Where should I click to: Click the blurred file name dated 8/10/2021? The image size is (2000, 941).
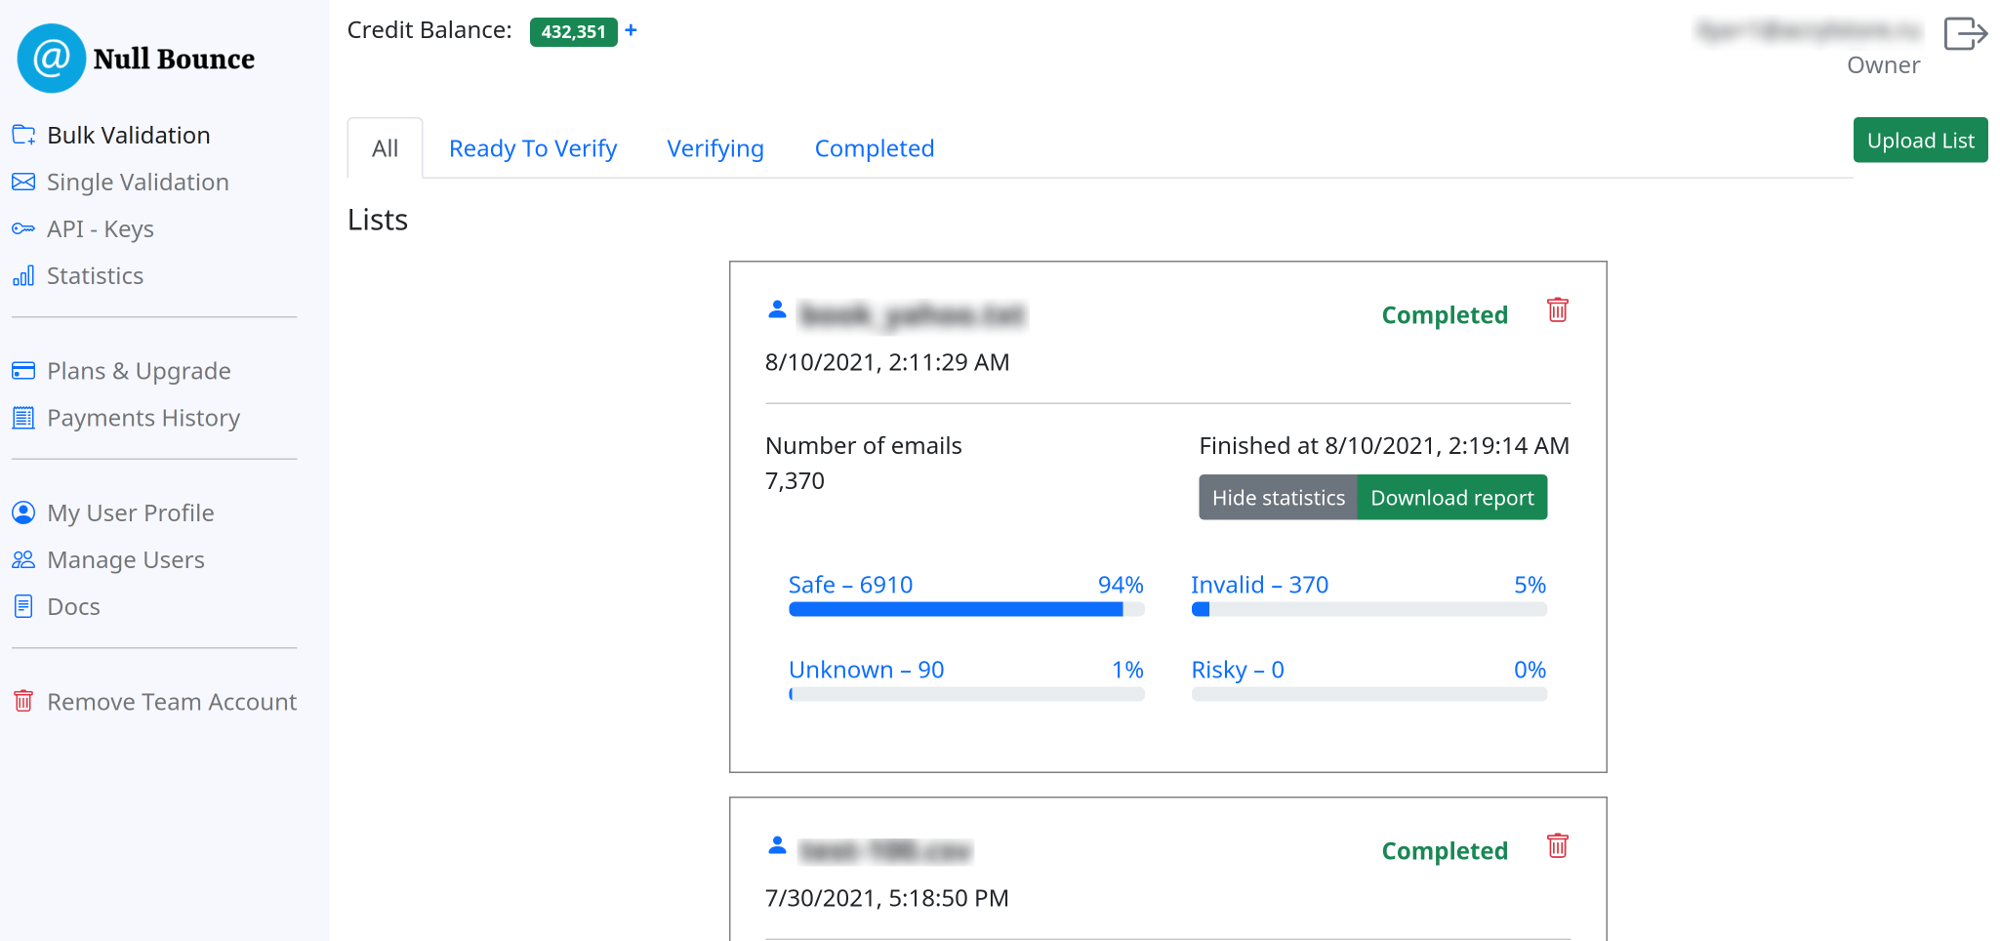(x=912, y=315)
